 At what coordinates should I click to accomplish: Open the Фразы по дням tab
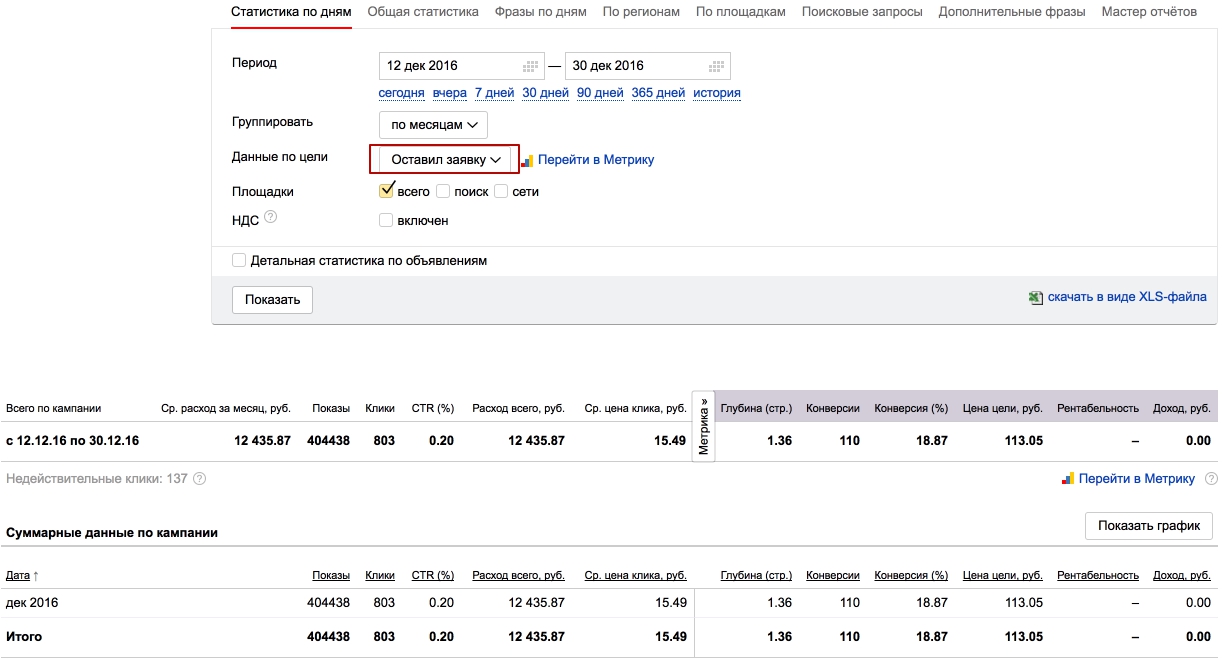pyautogui.click(x=540, y=12)
